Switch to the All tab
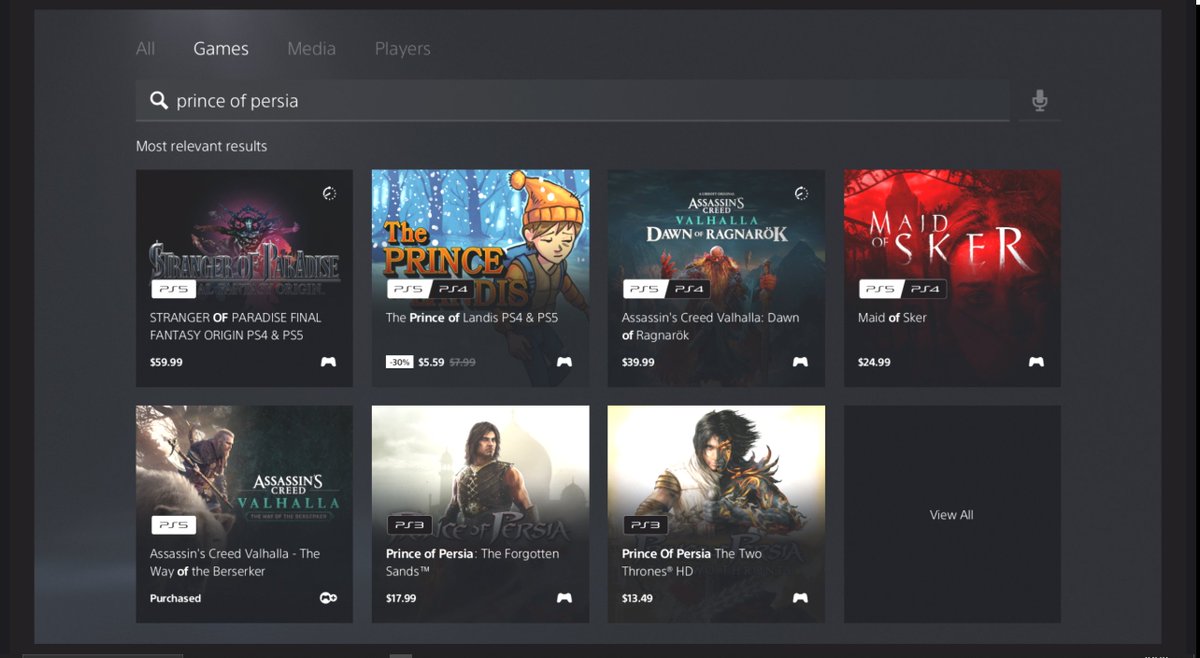1200x658 pixels. [145, 48]
